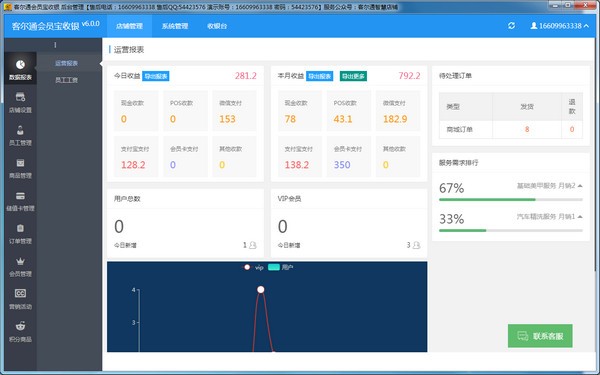Click the 联系客服 button
Viewport: 600px width, 375px height.
(x=540, y=336)
